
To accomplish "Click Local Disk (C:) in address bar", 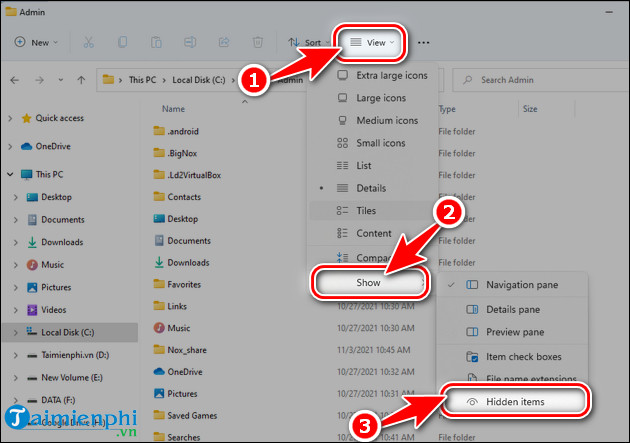I will 199,80.
